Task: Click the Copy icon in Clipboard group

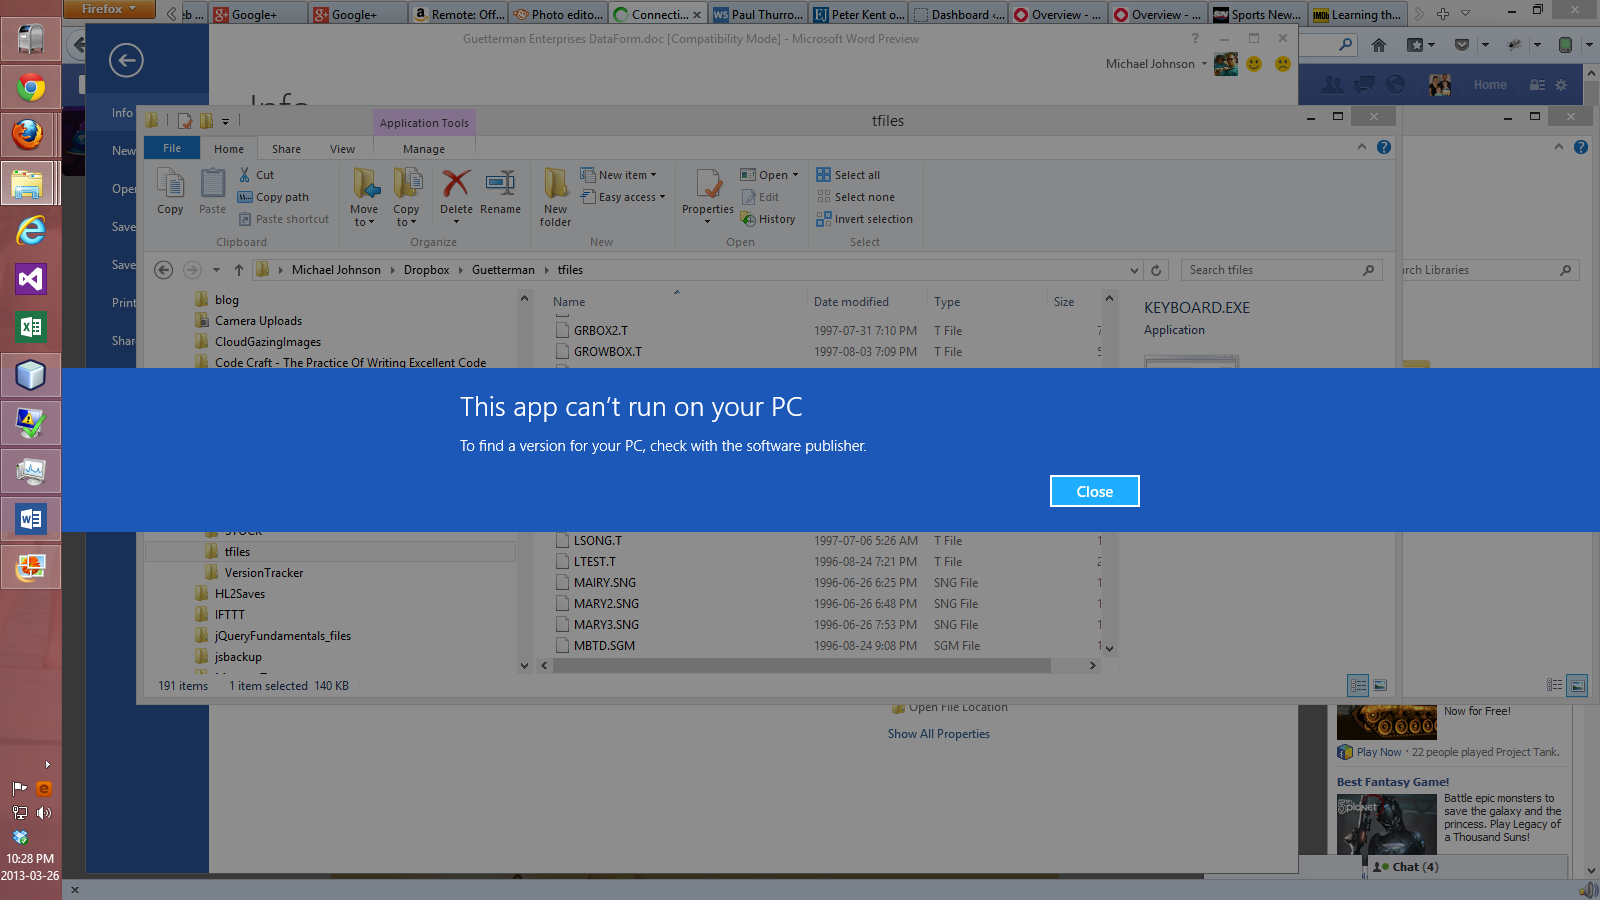Action: (x=170, y=191)
